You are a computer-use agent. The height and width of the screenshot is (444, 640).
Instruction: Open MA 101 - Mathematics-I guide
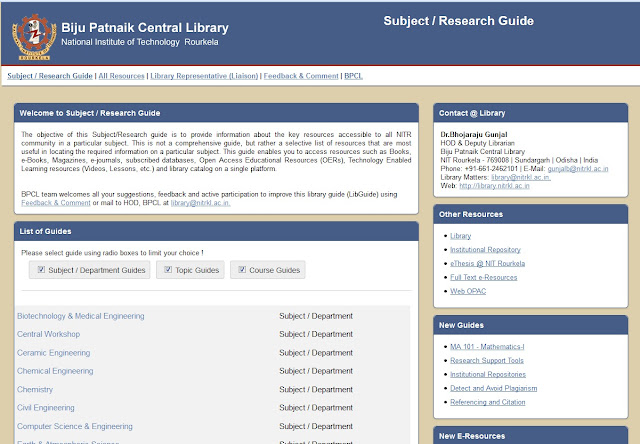[487, 346]
